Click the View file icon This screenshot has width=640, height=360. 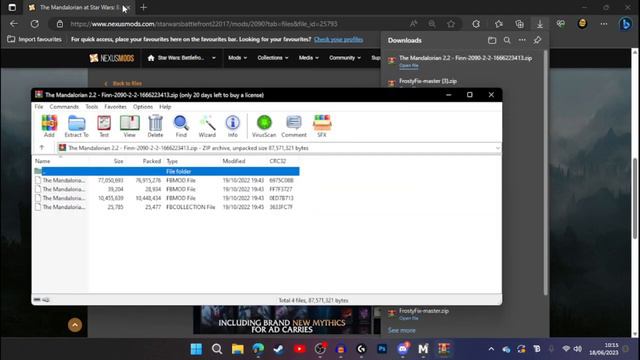pos(129,126)
